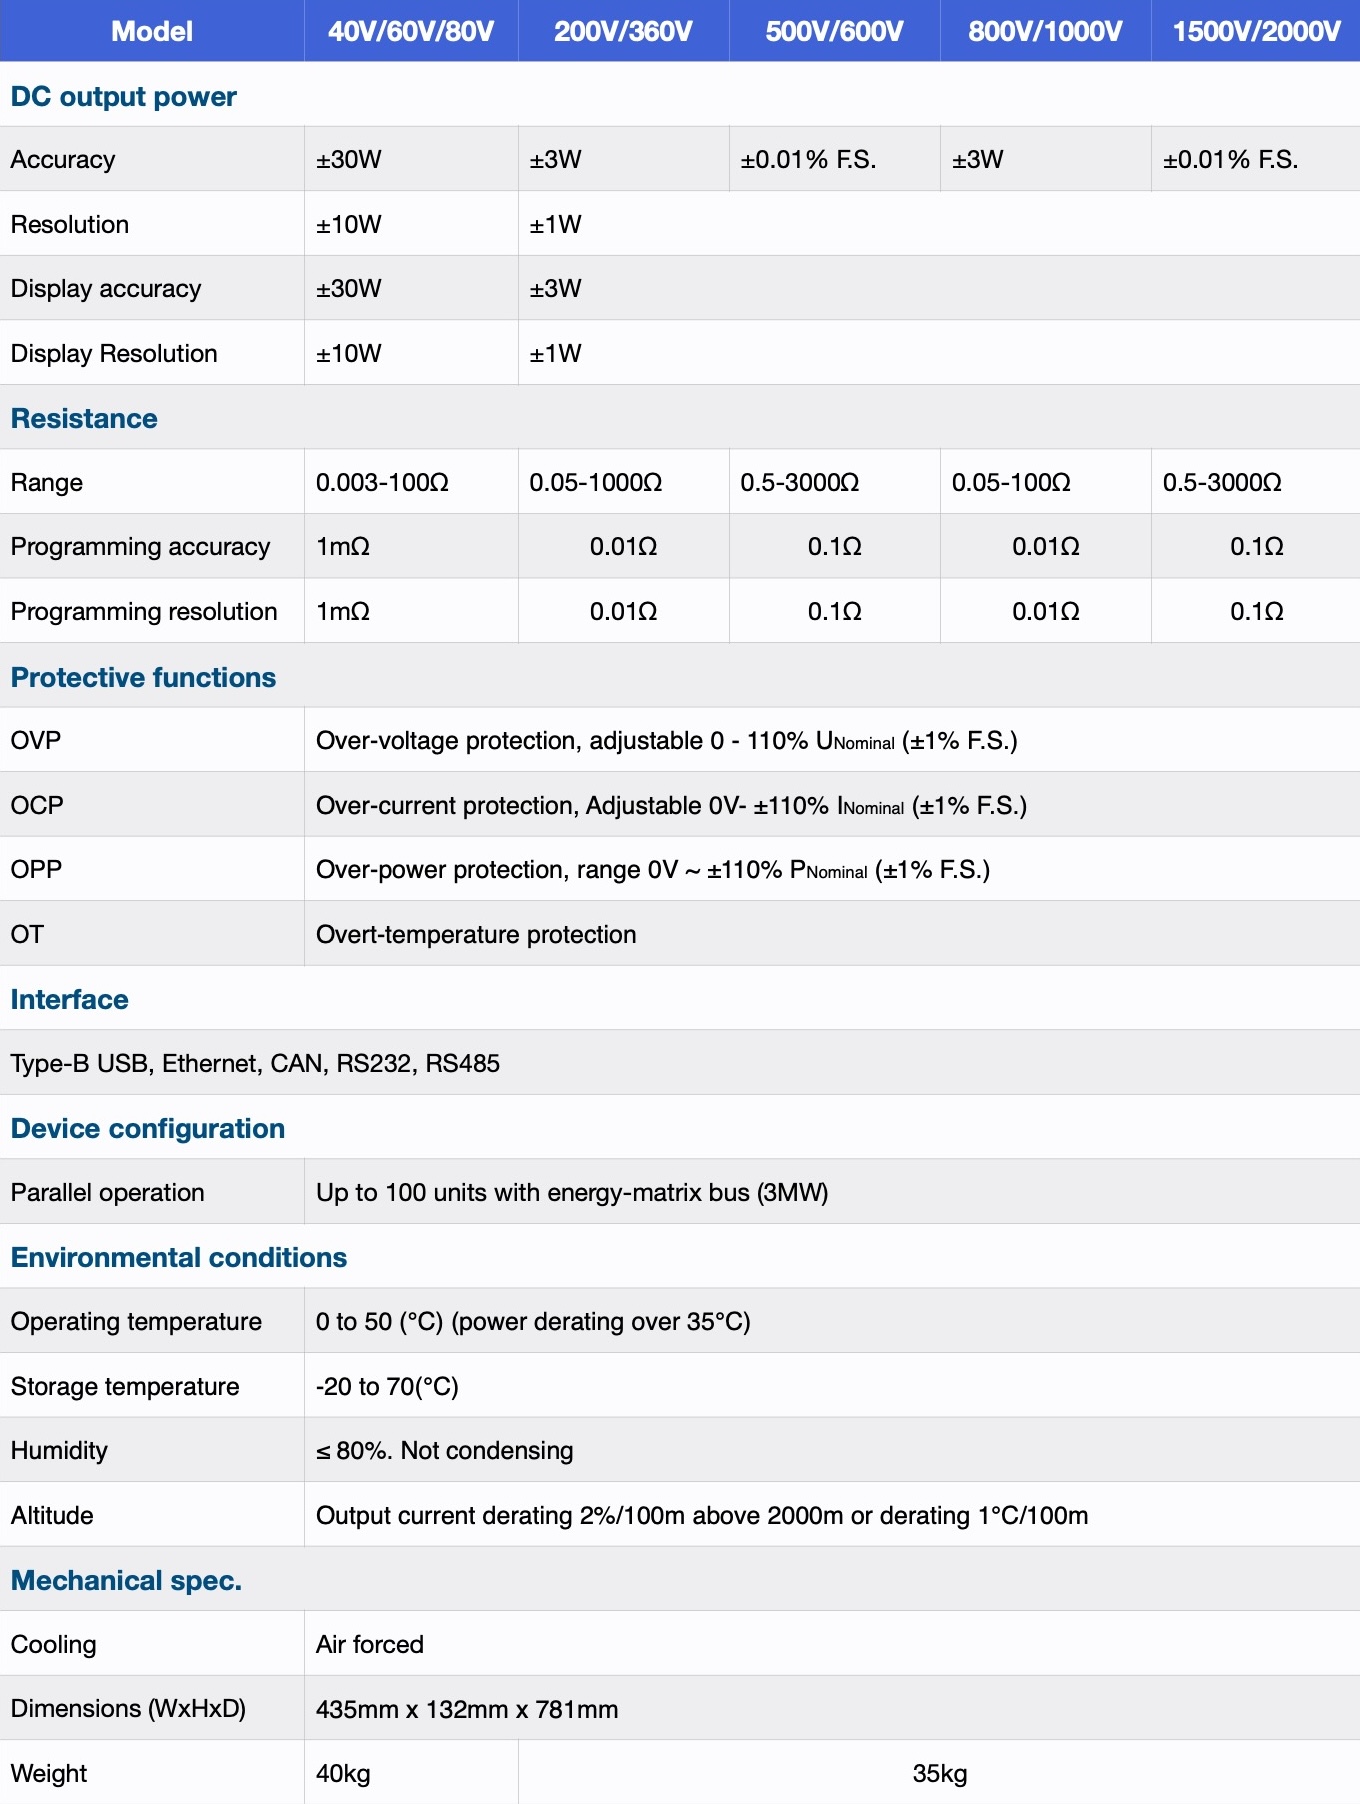Click the OVP row label
The image size is (1360, 1804).
[36, 740]
